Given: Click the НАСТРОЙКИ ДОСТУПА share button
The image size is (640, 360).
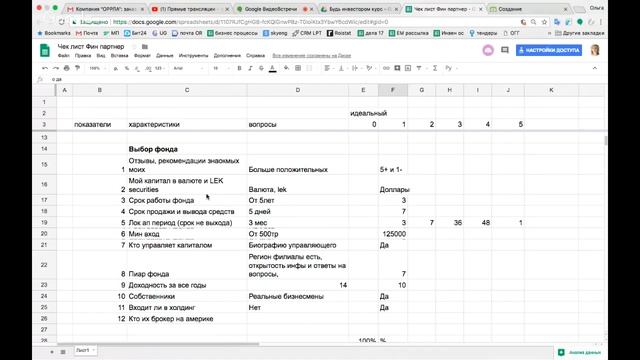Looking at the screenshot, I should (x=549, y=50).
